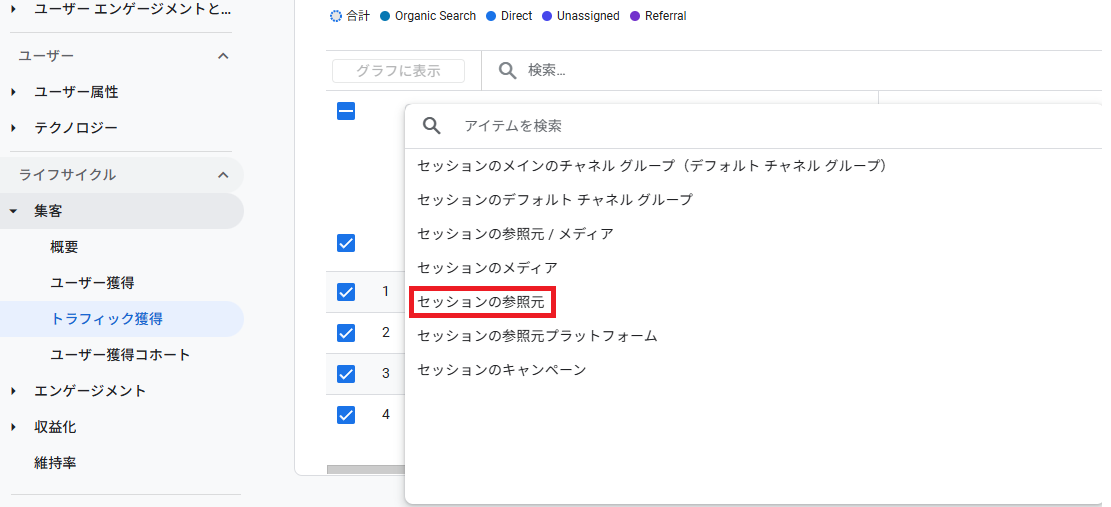Viewport: 1111px width, 507px height.
Task: Click the search magnifier icon beside 検索
Action: pyautogui.click(x=507, y=70)
